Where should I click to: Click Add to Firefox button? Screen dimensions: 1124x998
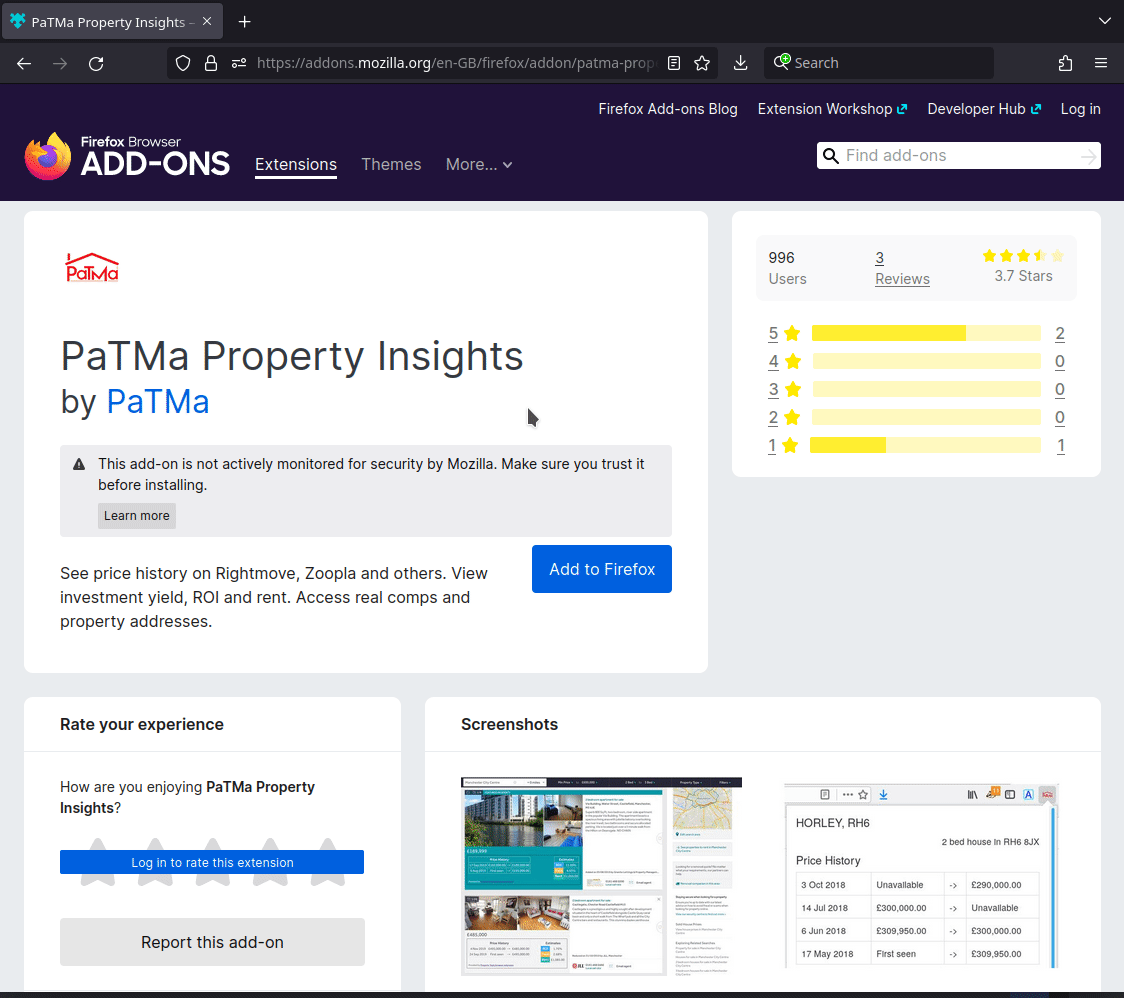tap(602, 569)
